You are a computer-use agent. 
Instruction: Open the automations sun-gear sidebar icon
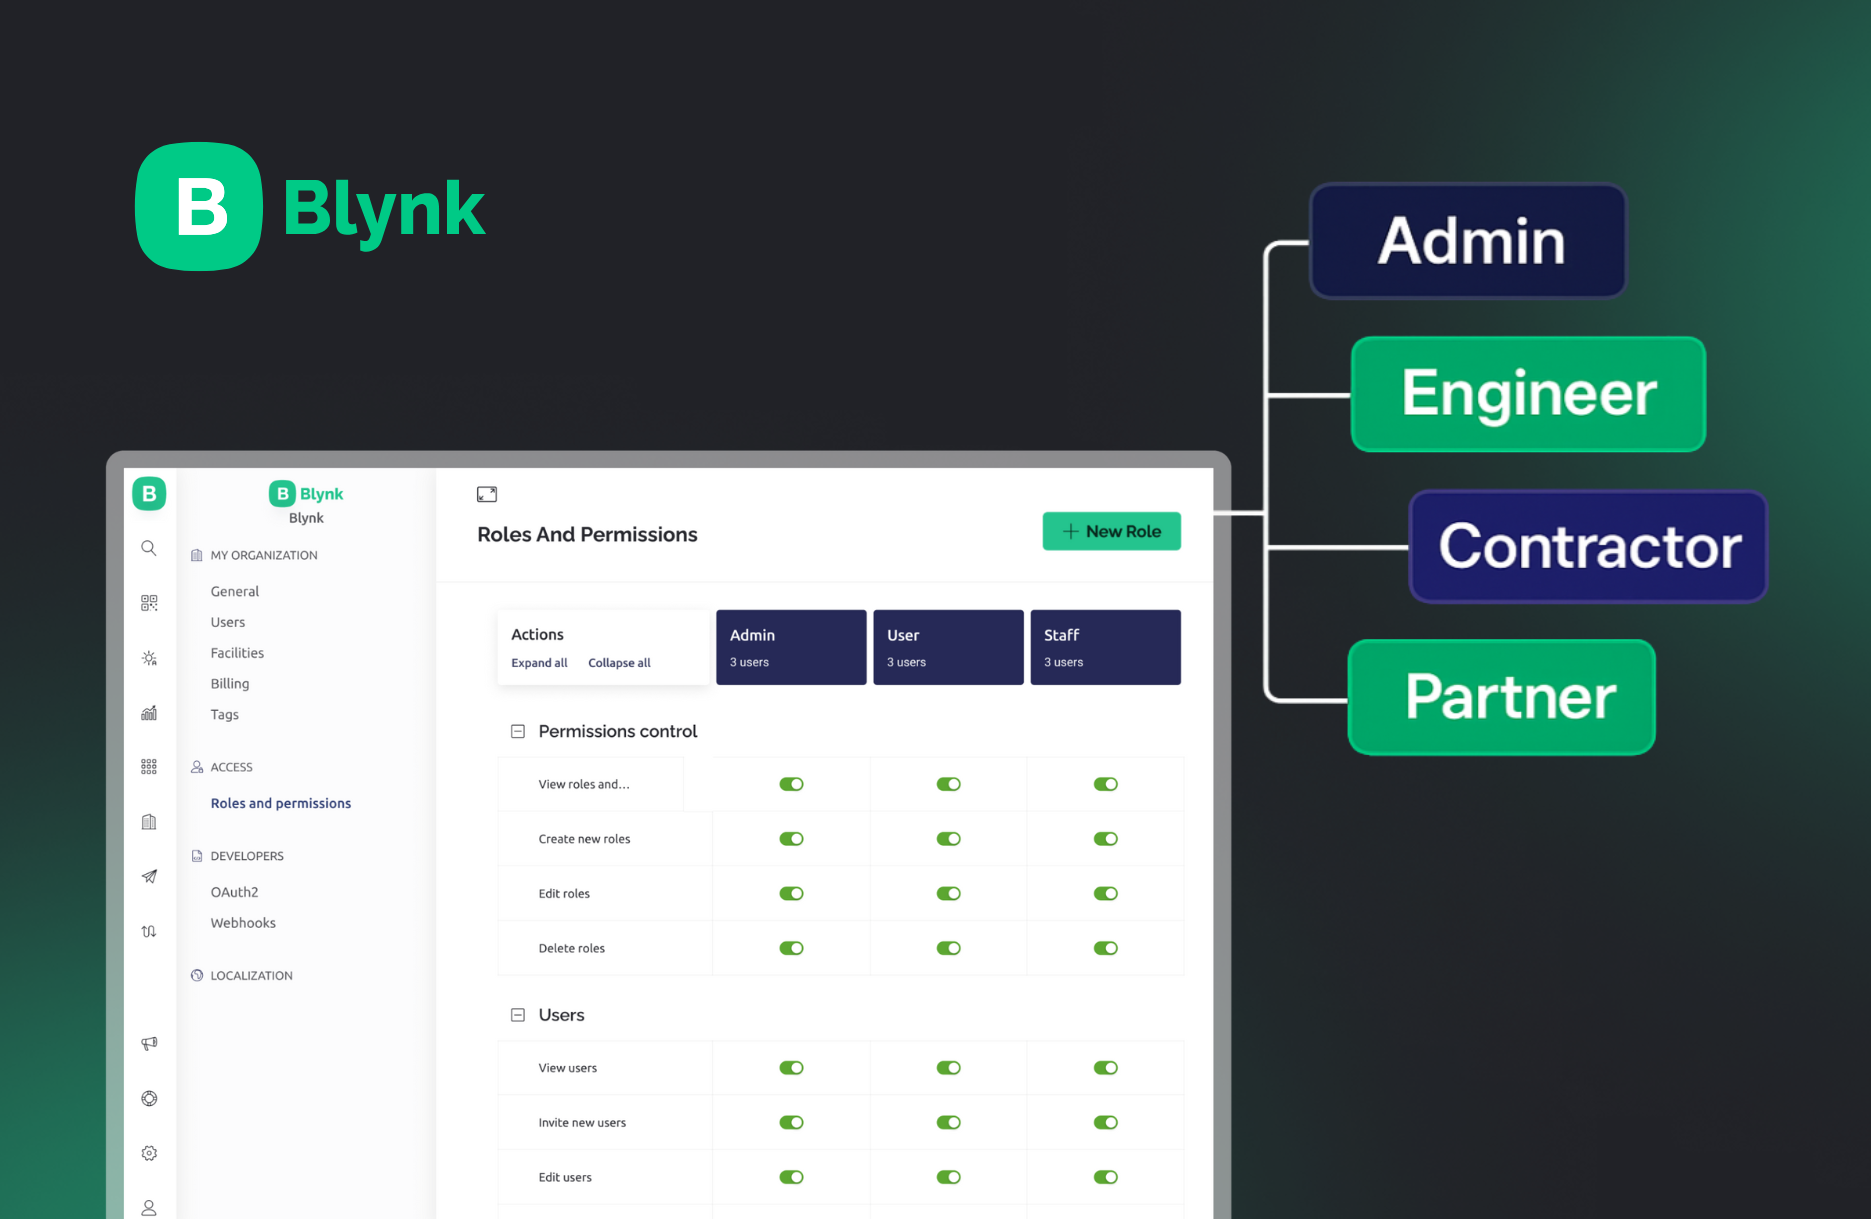[149, 658]
